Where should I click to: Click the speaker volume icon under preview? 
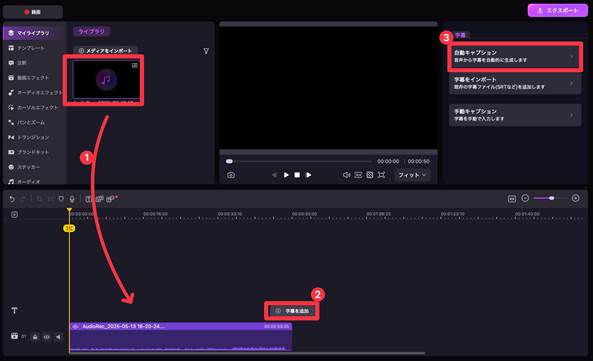click(346, 175)
